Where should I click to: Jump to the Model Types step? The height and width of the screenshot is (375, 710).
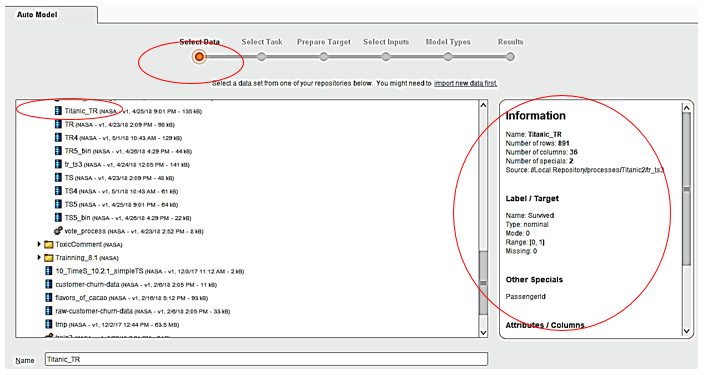click(448, 57)
